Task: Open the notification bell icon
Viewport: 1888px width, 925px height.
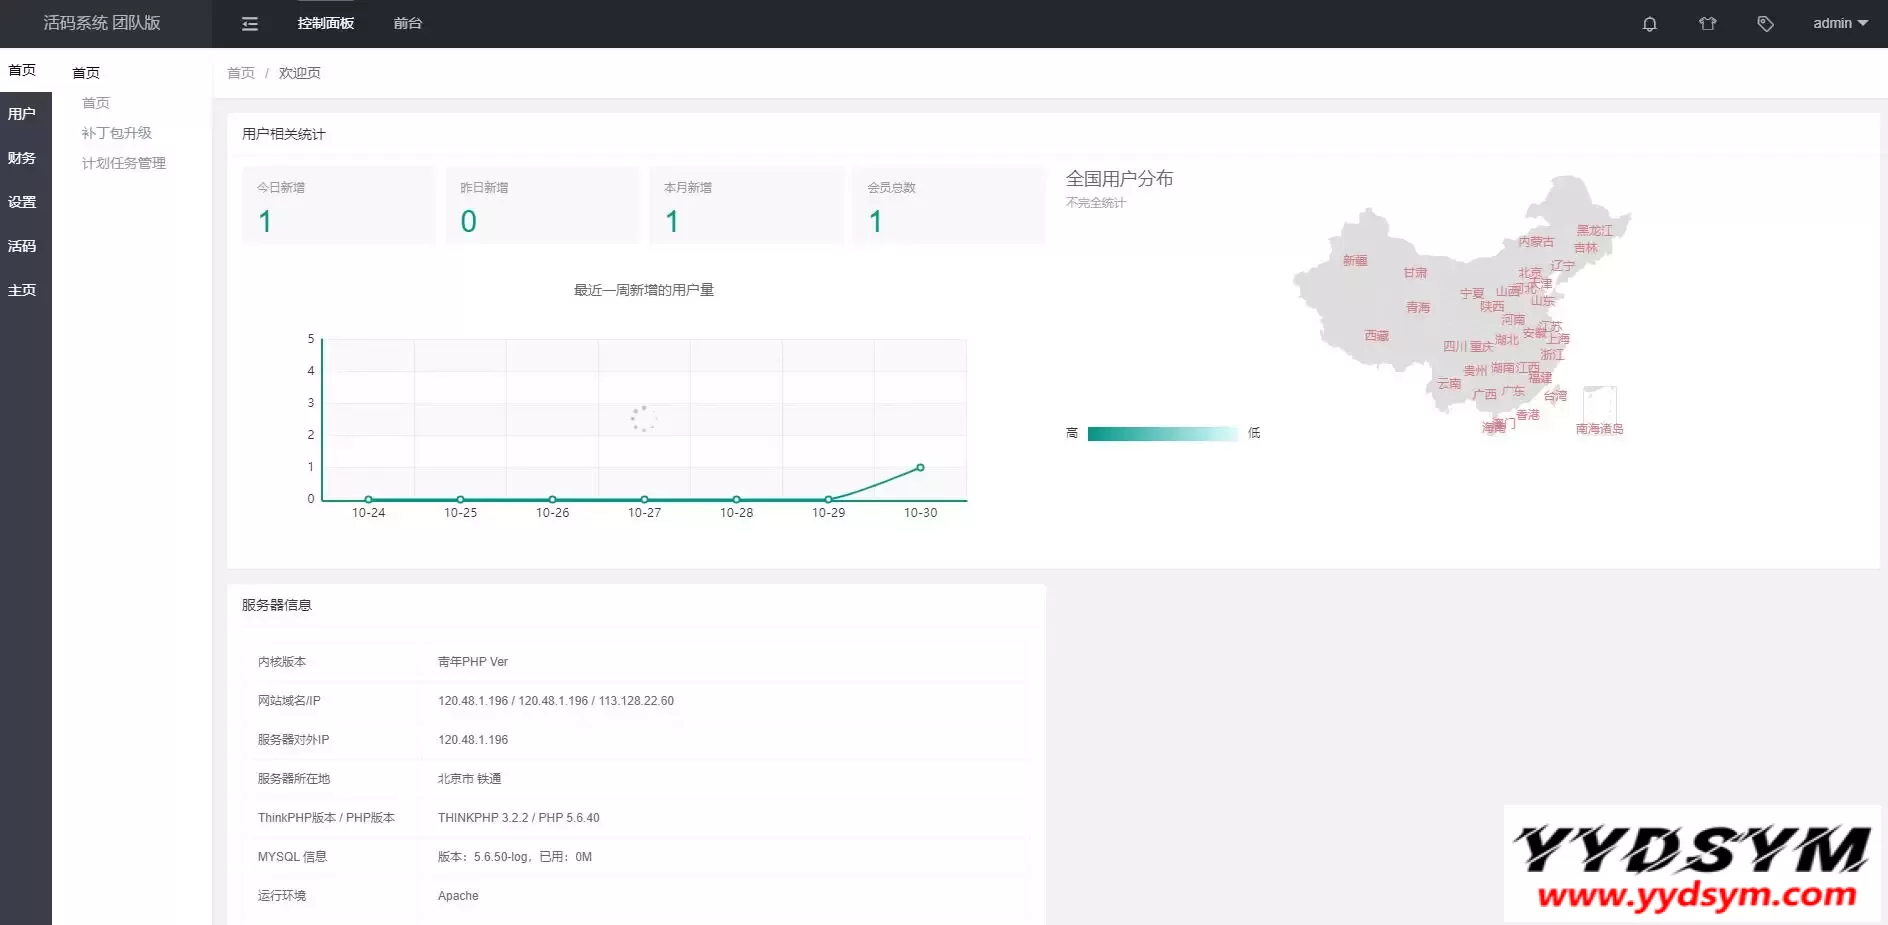Action: point(1649,24)
